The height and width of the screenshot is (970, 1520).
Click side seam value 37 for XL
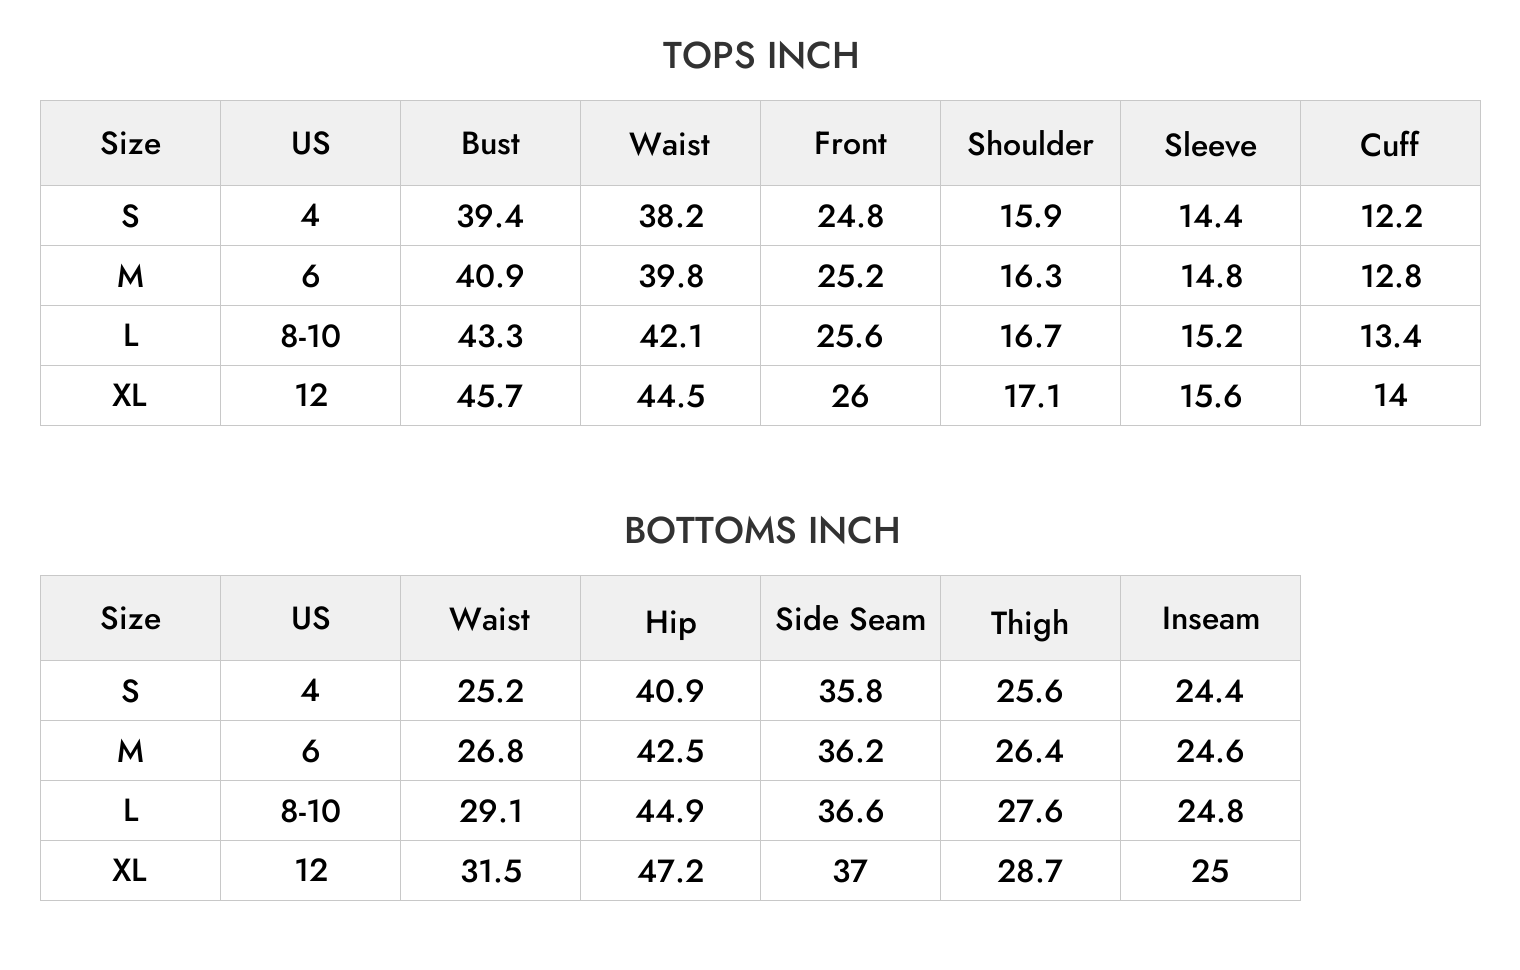coord(850,871)
